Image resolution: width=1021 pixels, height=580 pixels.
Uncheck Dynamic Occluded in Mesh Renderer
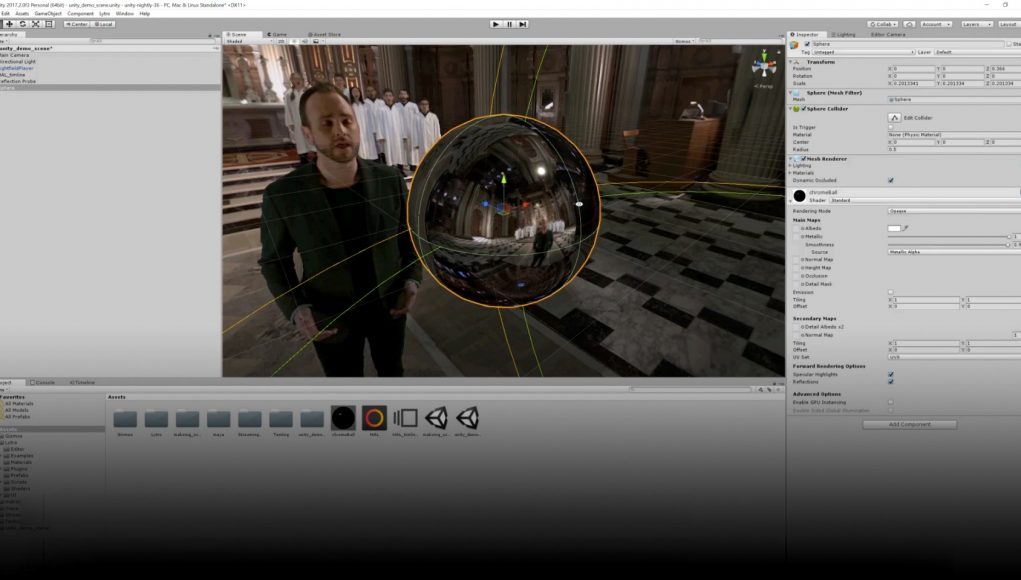pos(891,180)
